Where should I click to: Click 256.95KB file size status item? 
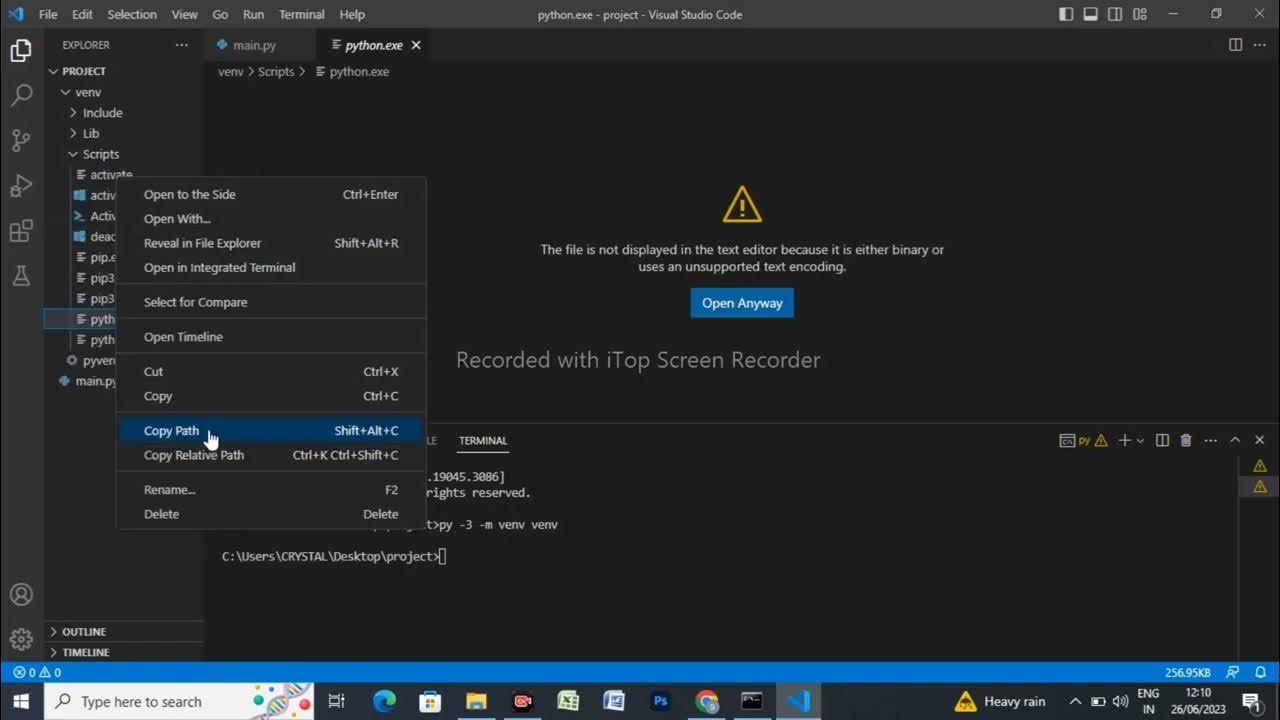pos(1188,672)
